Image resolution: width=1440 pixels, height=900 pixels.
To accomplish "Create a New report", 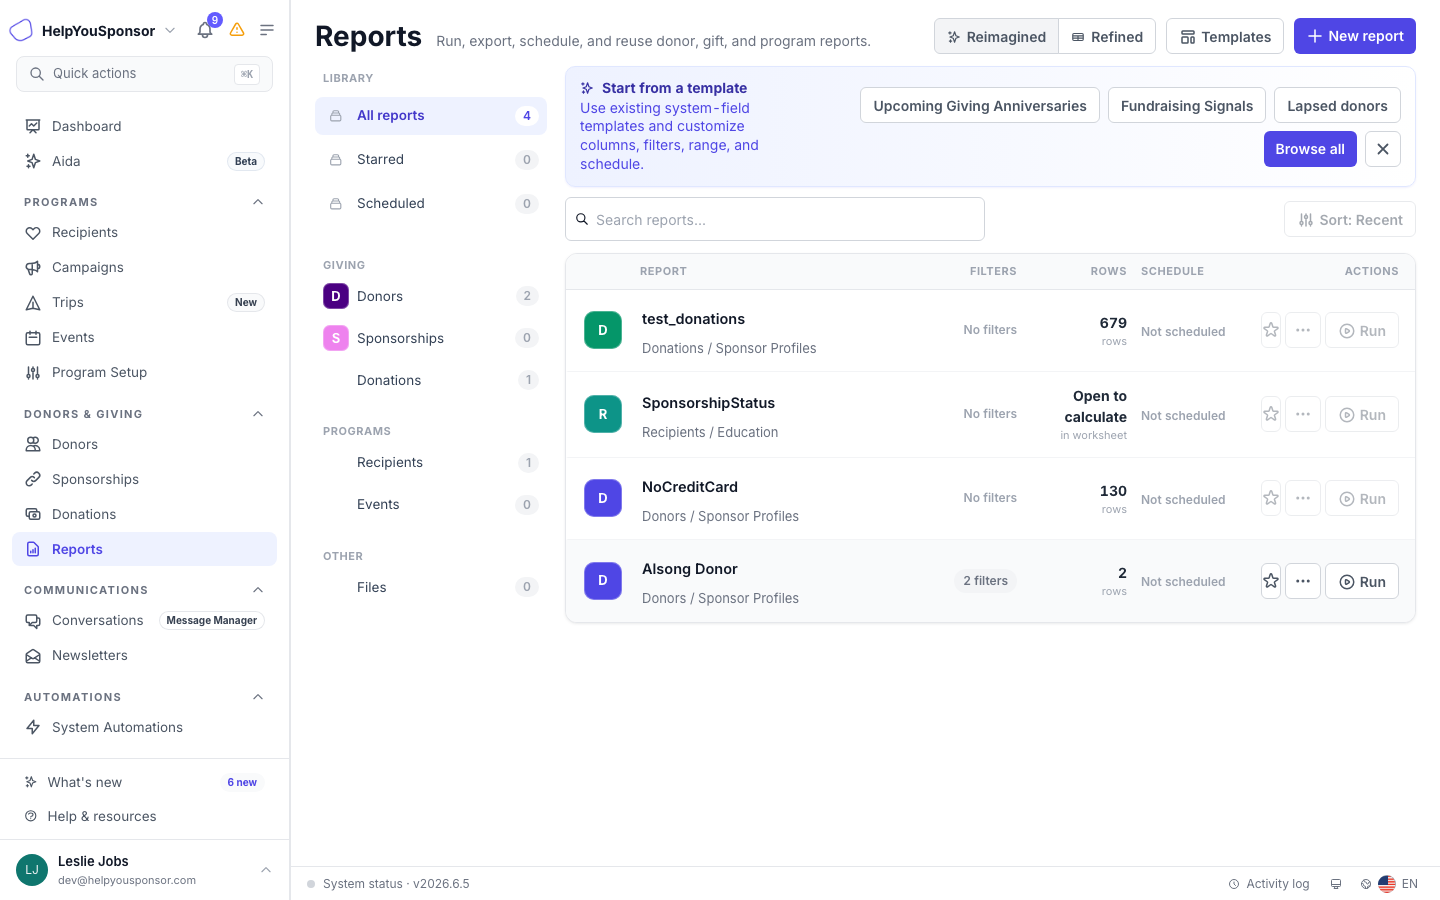I will tap(1355, 36).
